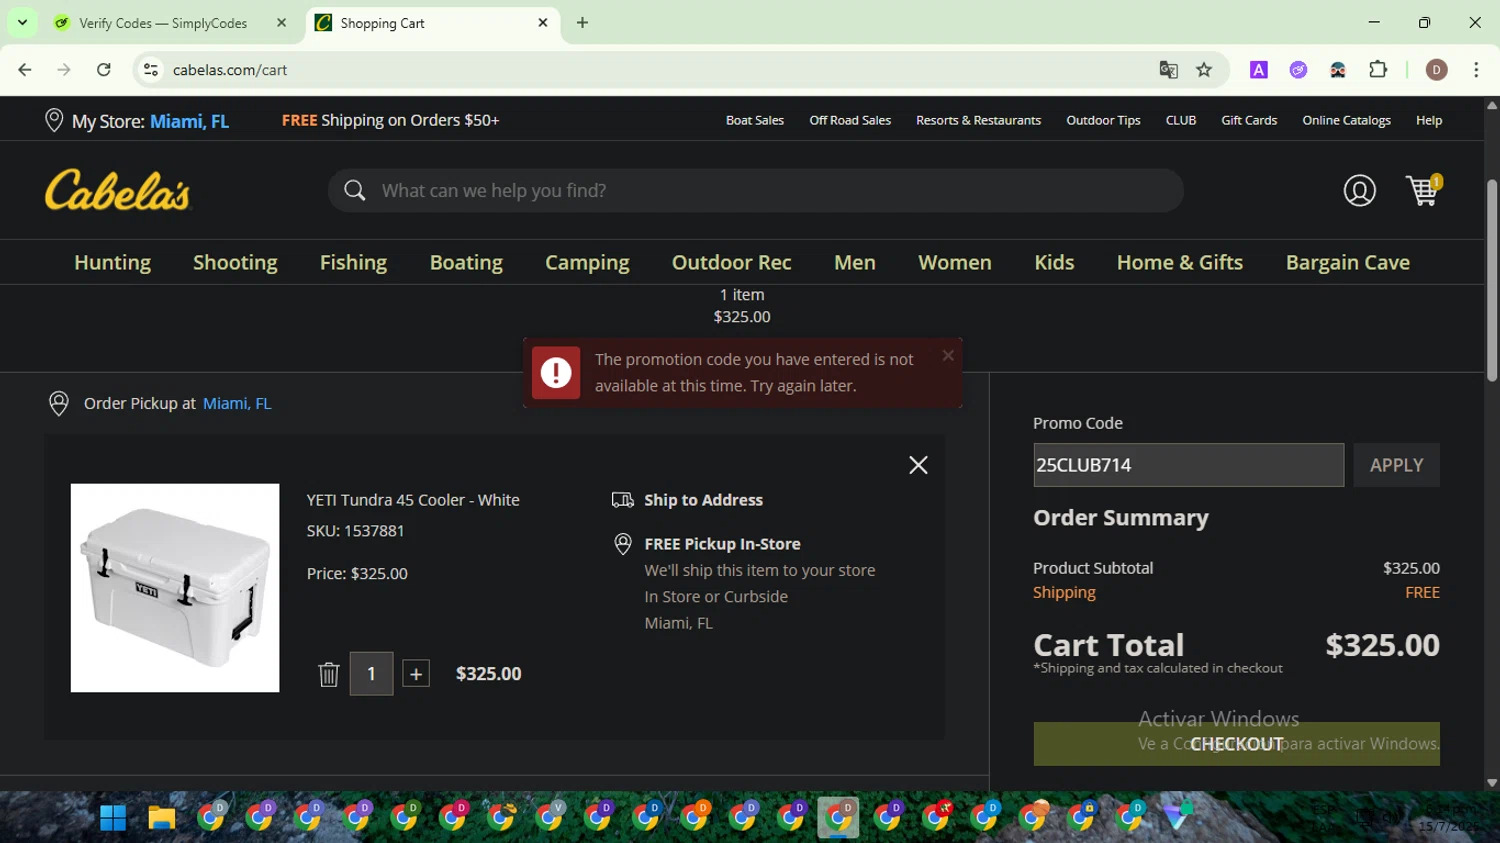Open the Shooting category menu
The width and height of the screenshot is (1500, 843).
tap(235, 262)
